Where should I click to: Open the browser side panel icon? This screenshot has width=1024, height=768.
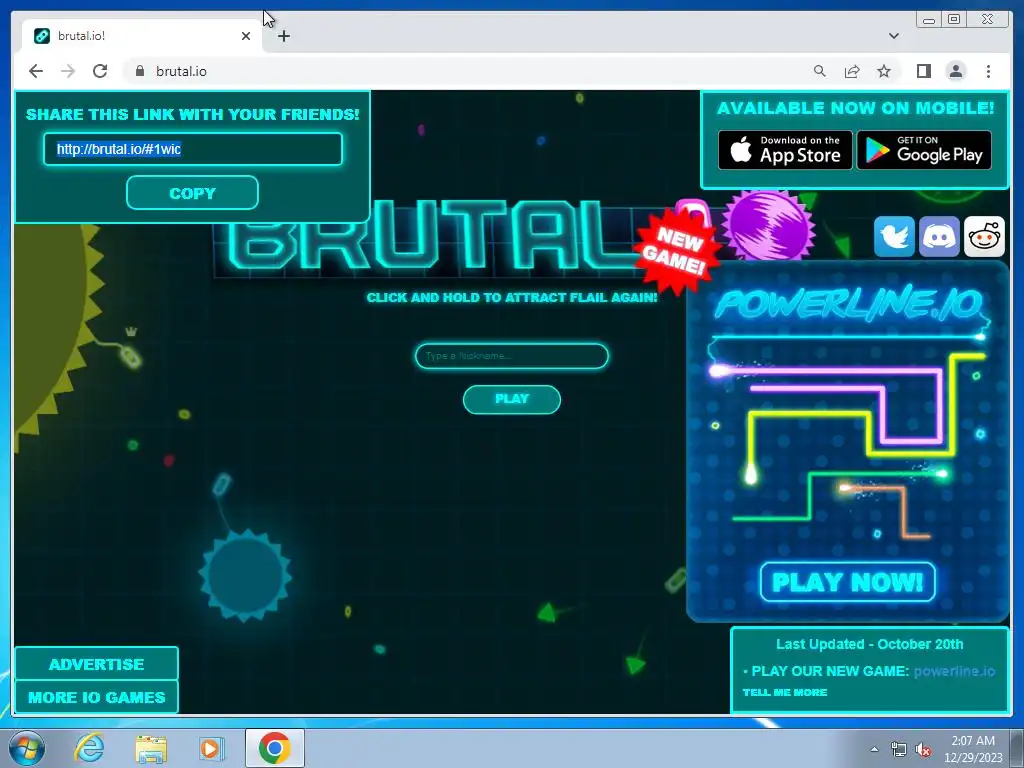pos(923,71)
